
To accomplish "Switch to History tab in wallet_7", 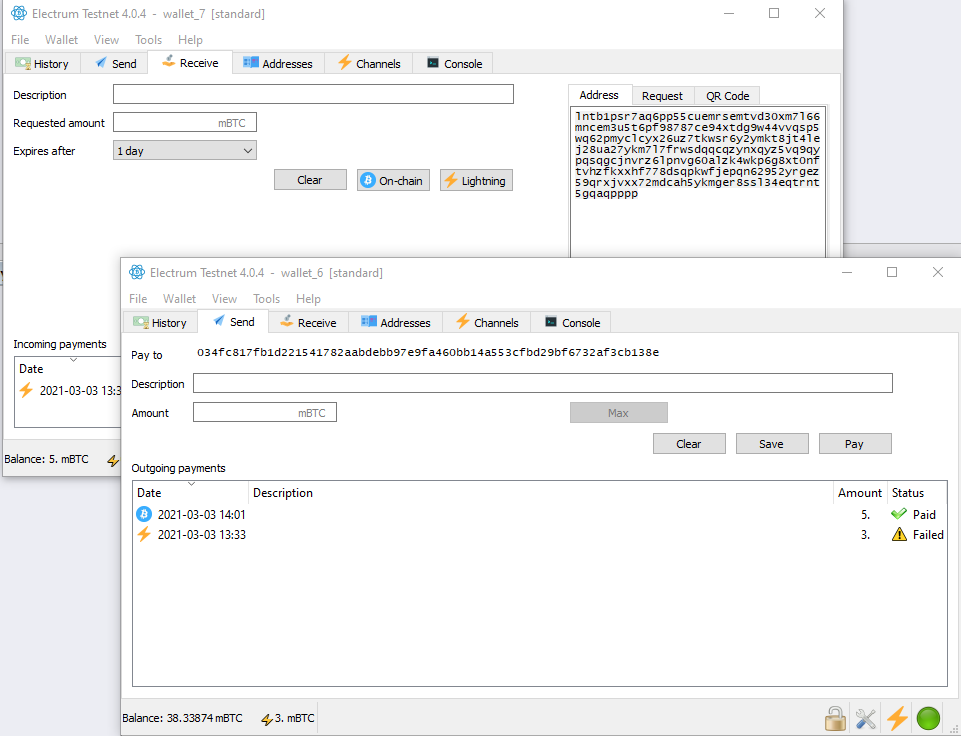I will [x=42, y=63].
